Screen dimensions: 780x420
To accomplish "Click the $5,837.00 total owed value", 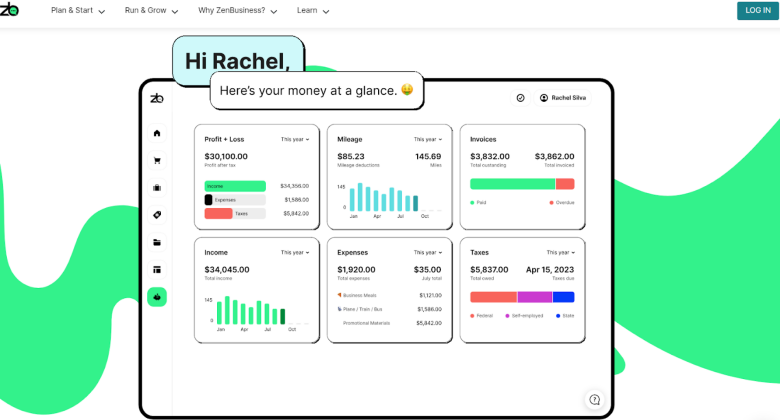I will 489,270.
